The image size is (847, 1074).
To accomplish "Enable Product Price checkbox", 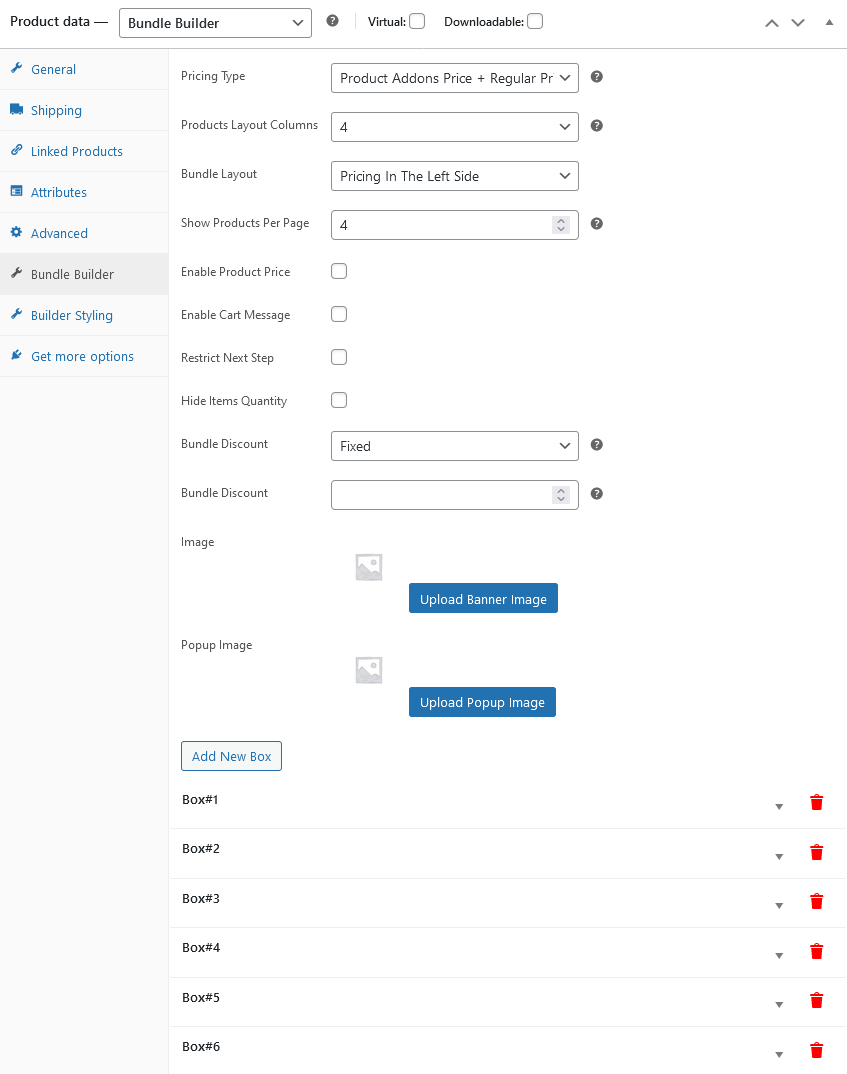I will (339, 271).
